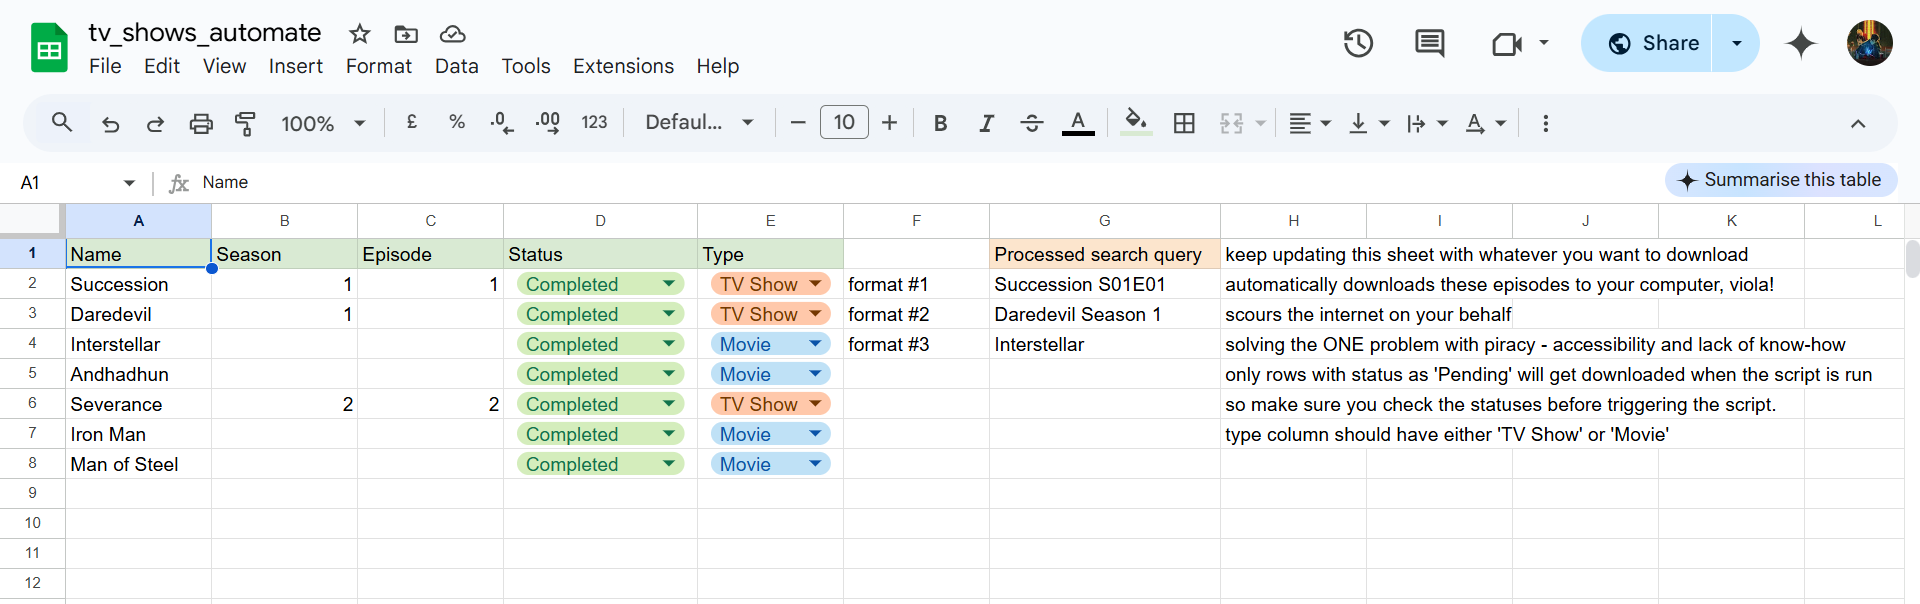
Task: Open the Google Sheets home icon
Action: (49, 48)
